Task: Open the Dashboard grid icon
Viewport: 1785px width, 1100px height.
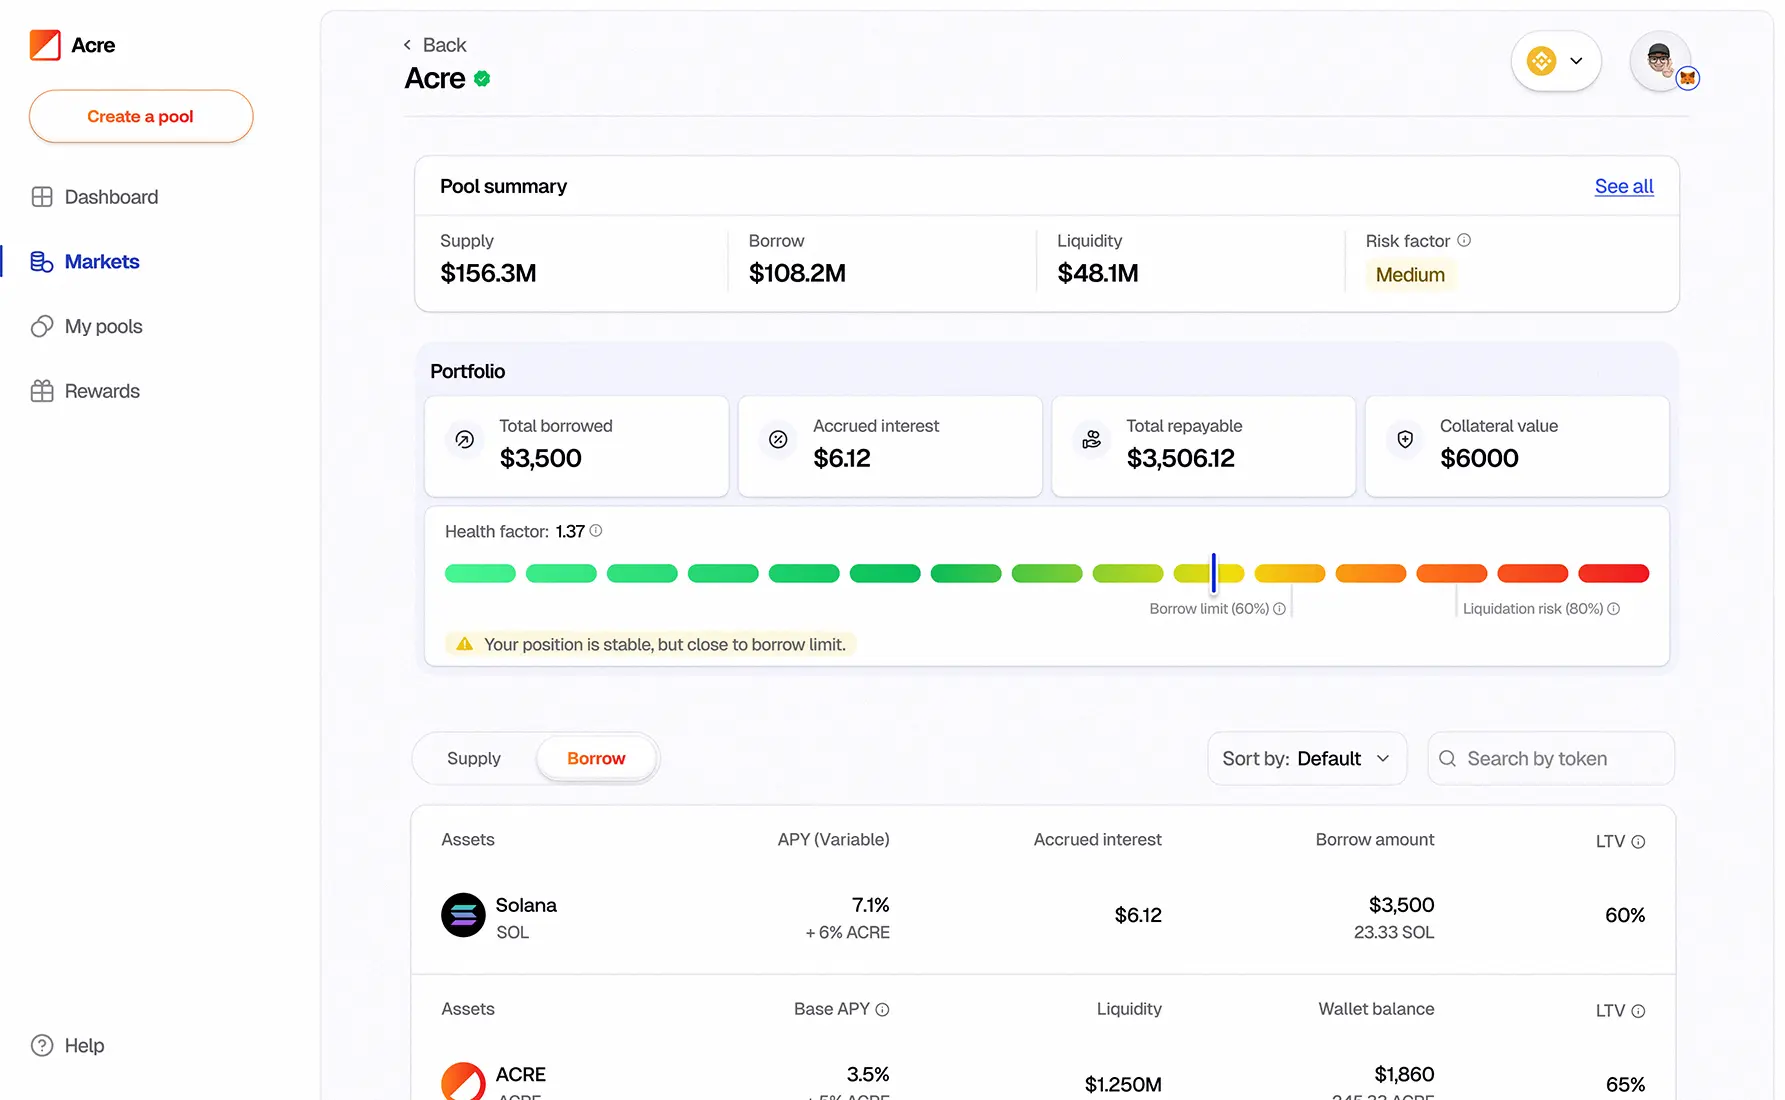Action: [42, 197]
